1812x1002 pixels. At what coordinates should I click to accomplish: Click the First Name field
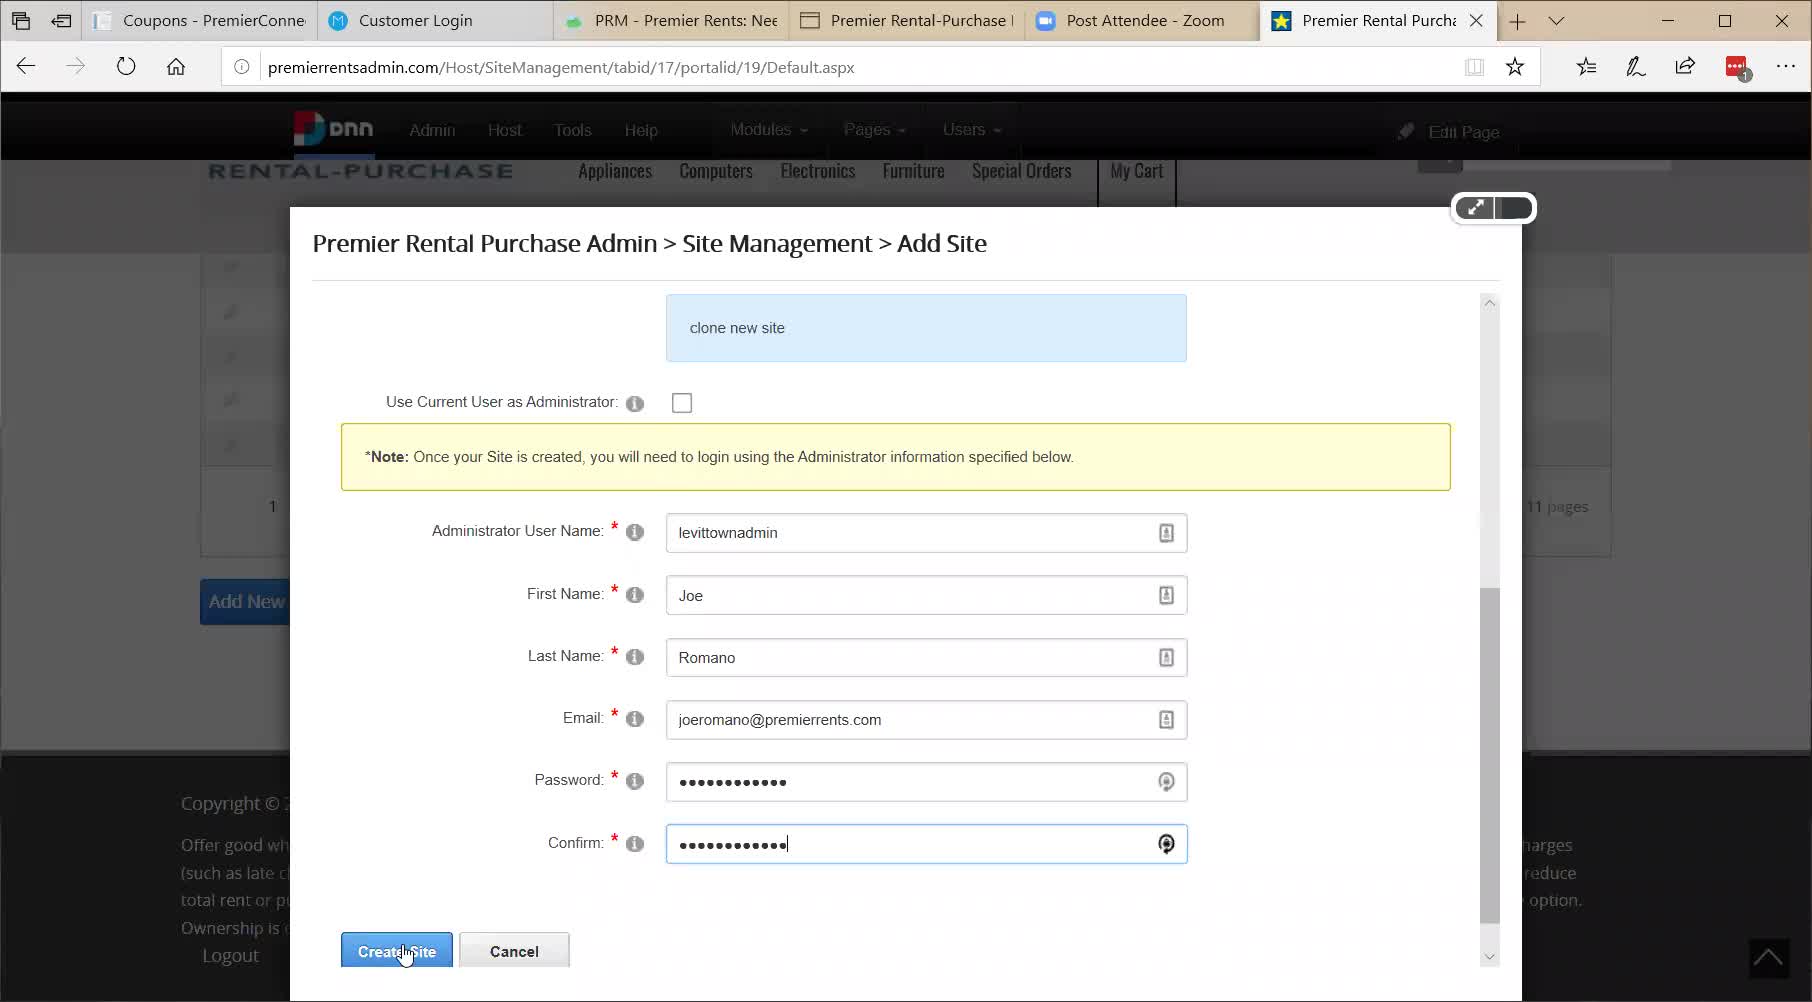click(926, 595)
